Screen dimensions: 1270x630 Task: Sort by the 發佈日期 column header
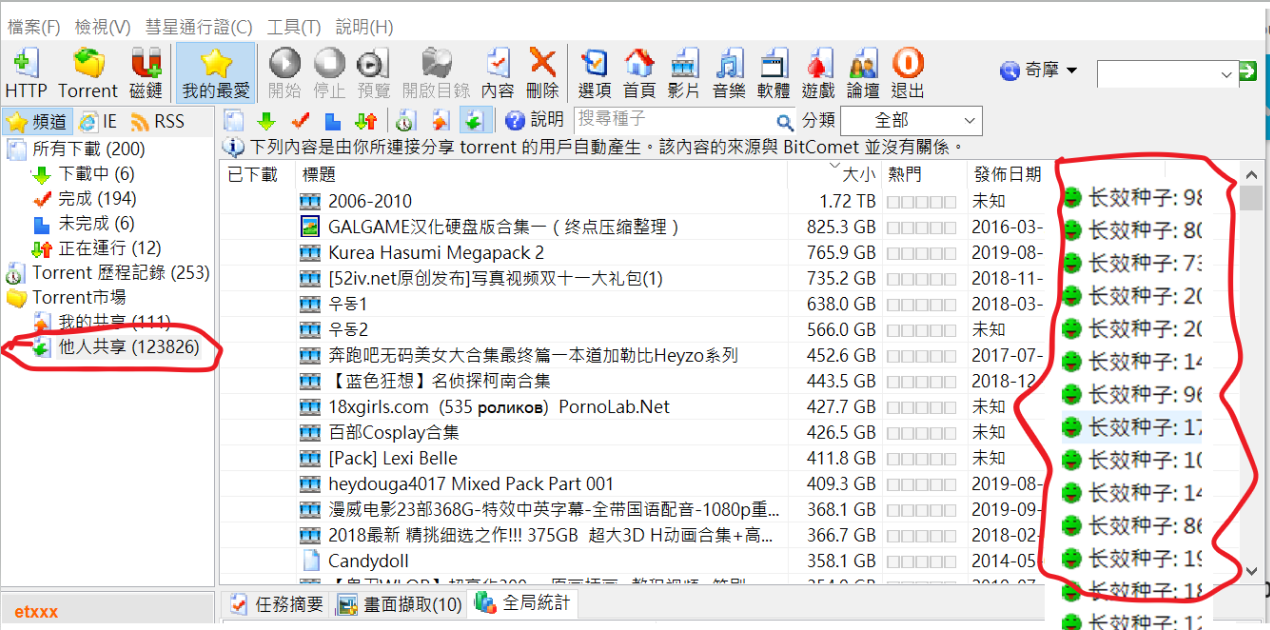pyautogui.click(x=1008, y=175)
